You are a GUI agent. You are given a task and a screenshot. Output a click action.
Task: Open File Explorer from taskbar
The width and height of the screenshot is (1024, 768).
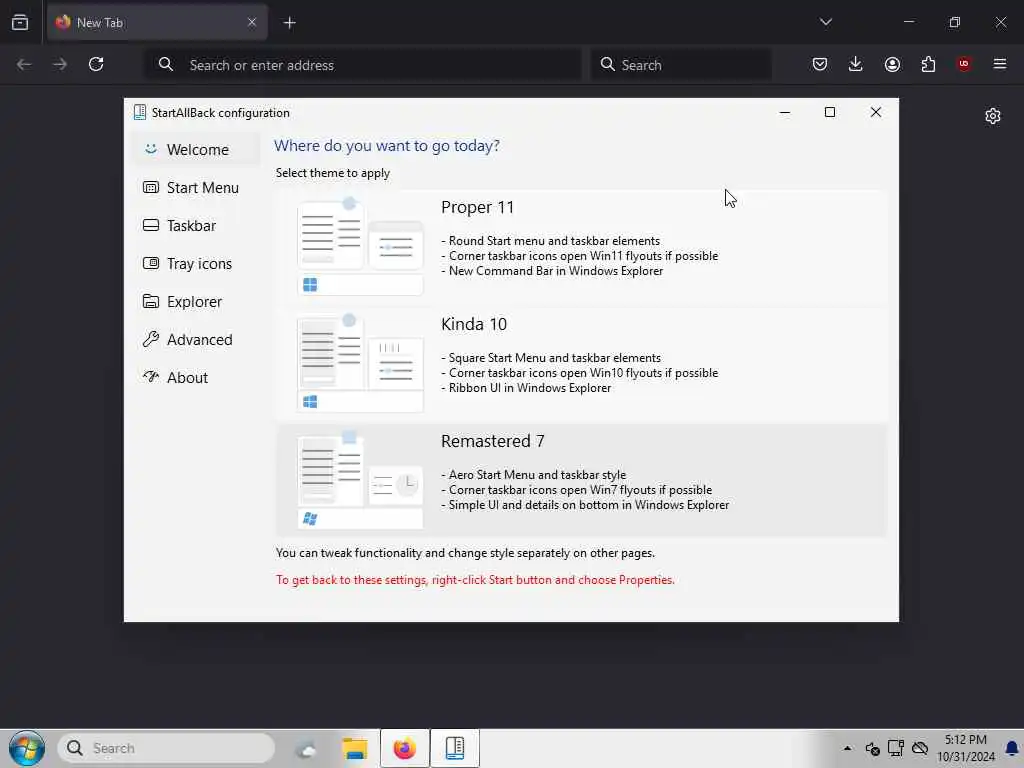355,748
